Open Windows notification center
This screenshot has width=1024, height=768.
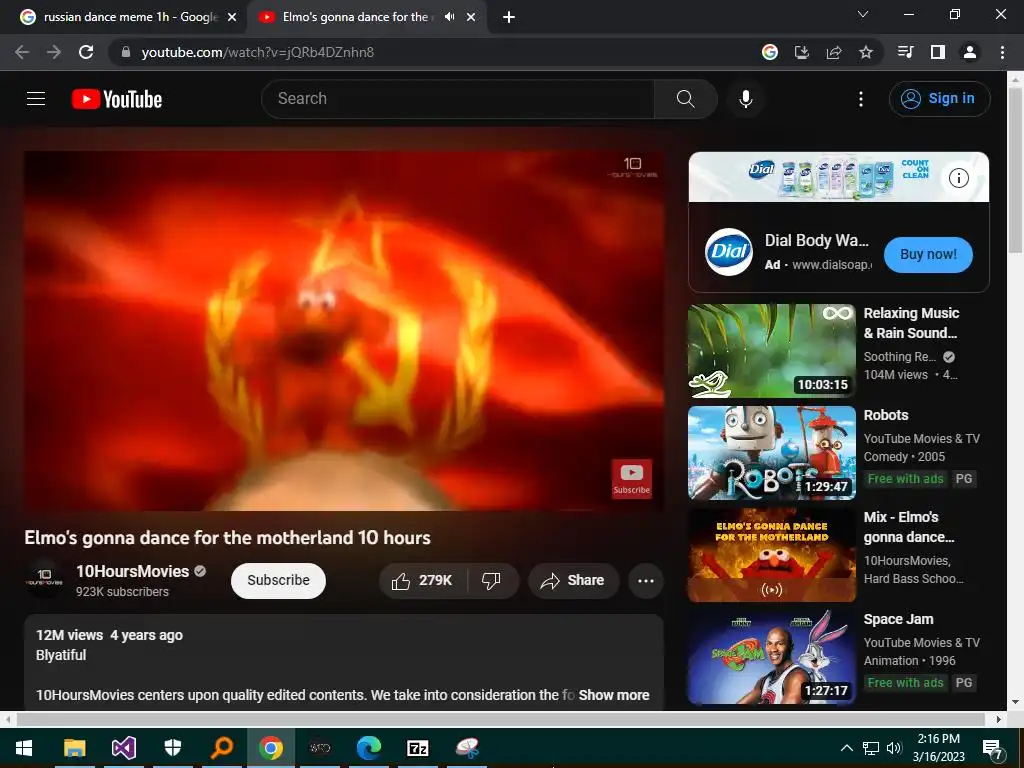click(x=993, y=748)
